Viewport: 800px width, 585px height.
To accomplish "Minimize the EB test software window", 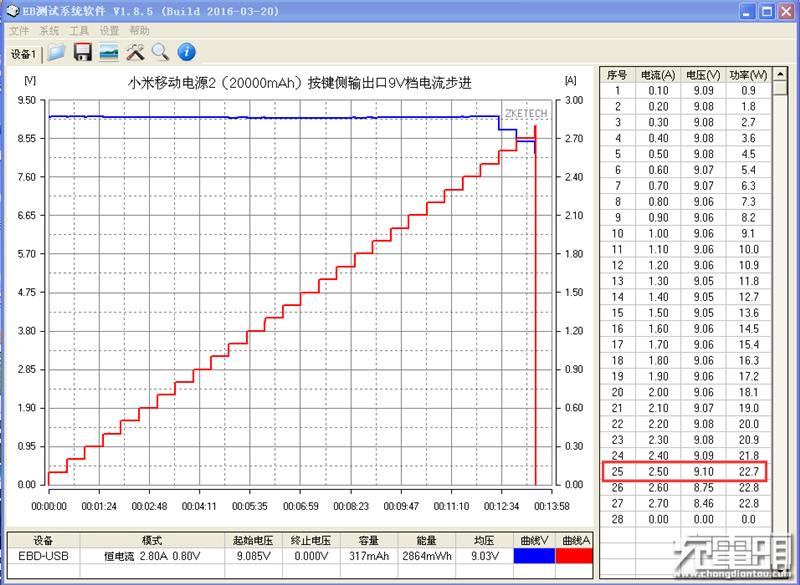I will tap(747, 11).
